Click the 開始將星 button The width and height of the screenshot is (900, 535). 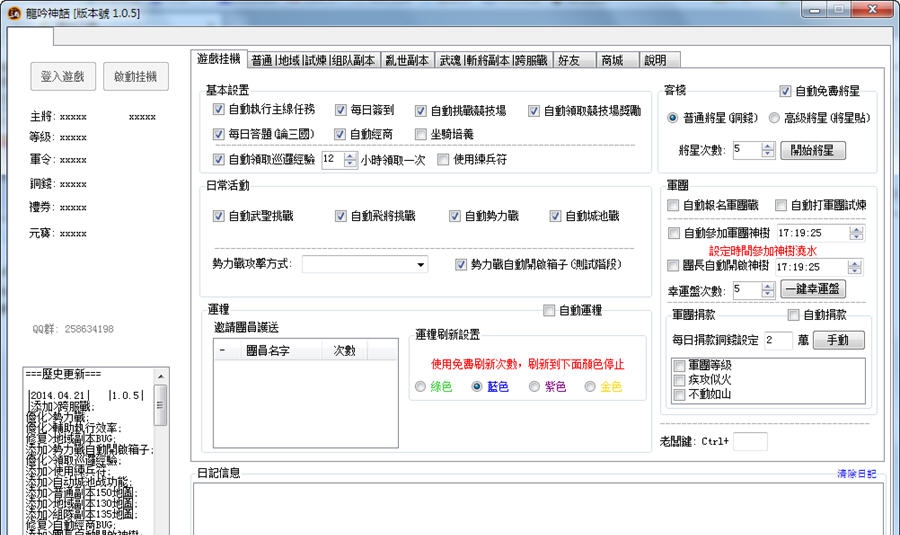[813, 150]
